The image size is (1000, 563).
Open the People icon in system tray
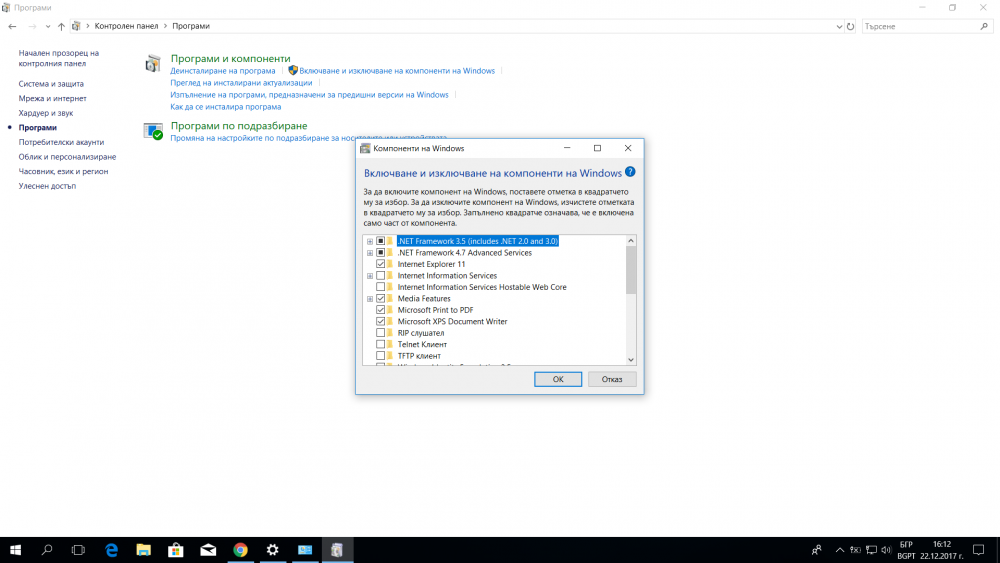[816, 550]
